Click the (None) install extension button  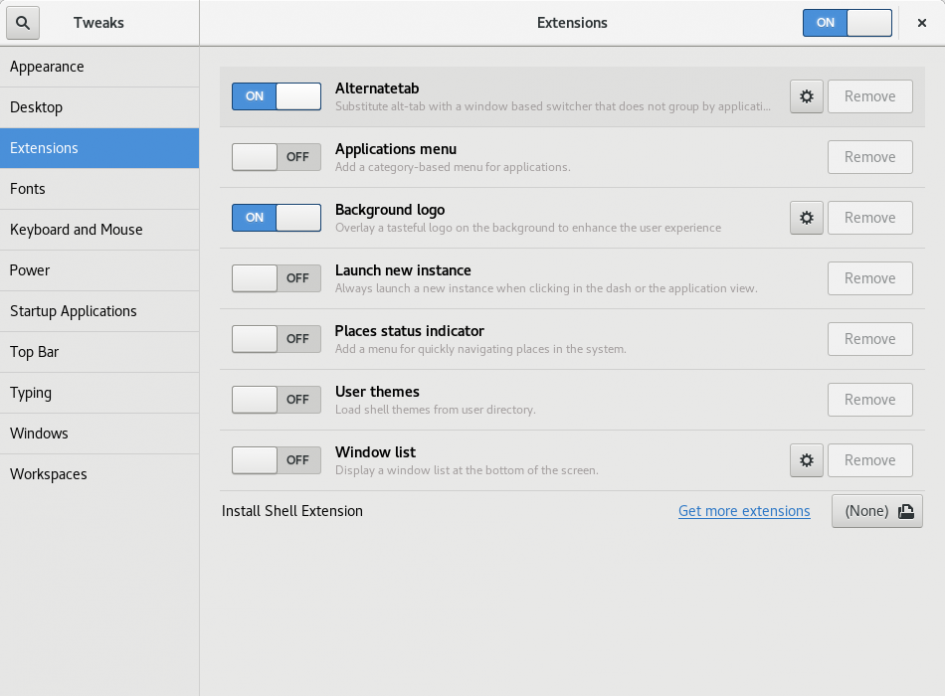pyautogui.click(x=876, y=510)
